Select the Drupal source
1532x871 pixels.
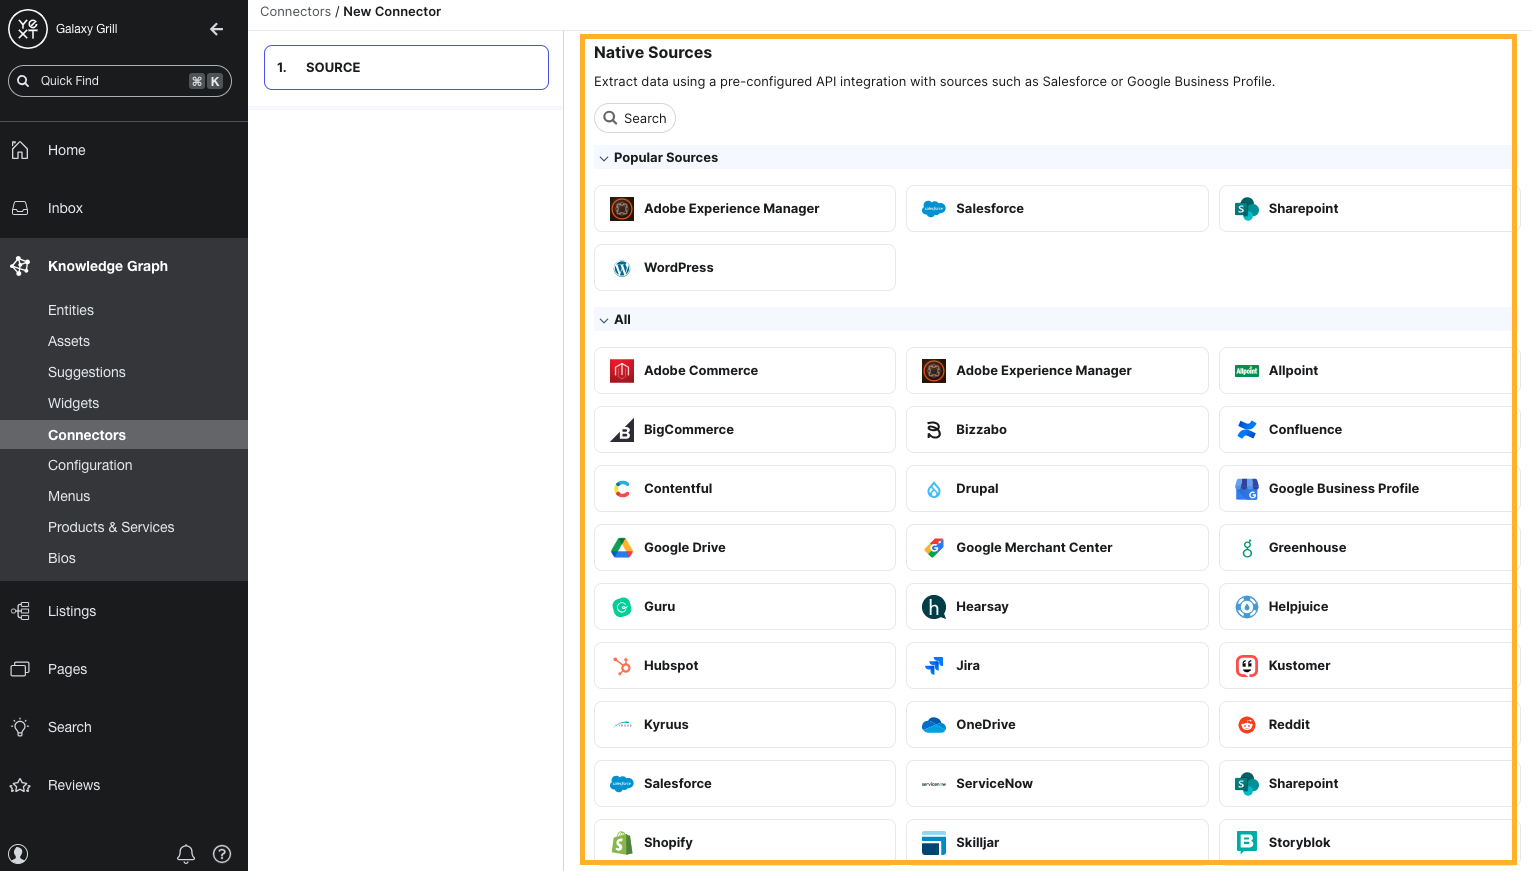pyautogui.click(x=1057, y=488)
